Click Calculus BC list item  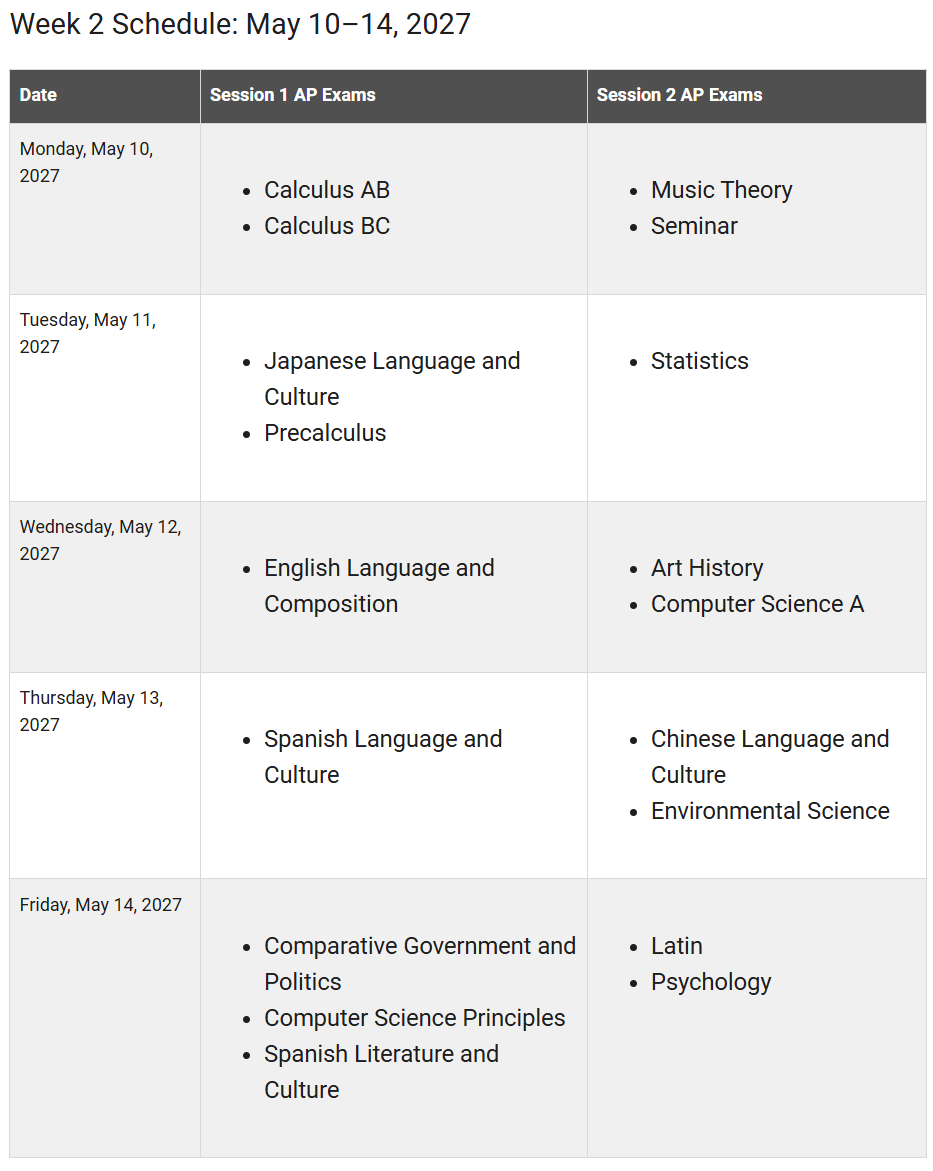(327, 226)
